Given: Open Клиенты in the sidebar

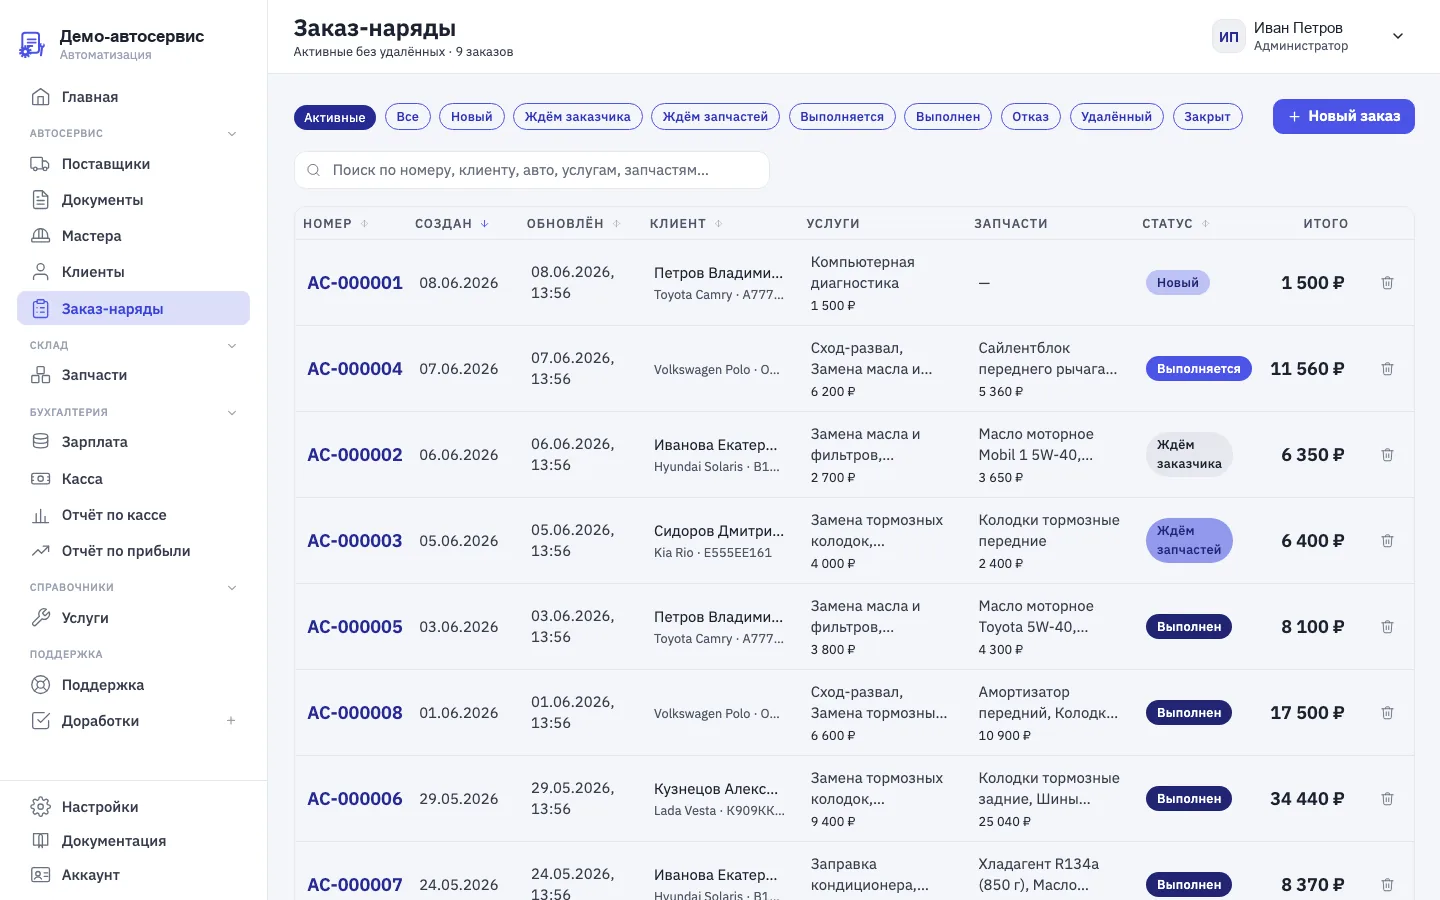Looking at the screenshot, I should coord(133,272).
